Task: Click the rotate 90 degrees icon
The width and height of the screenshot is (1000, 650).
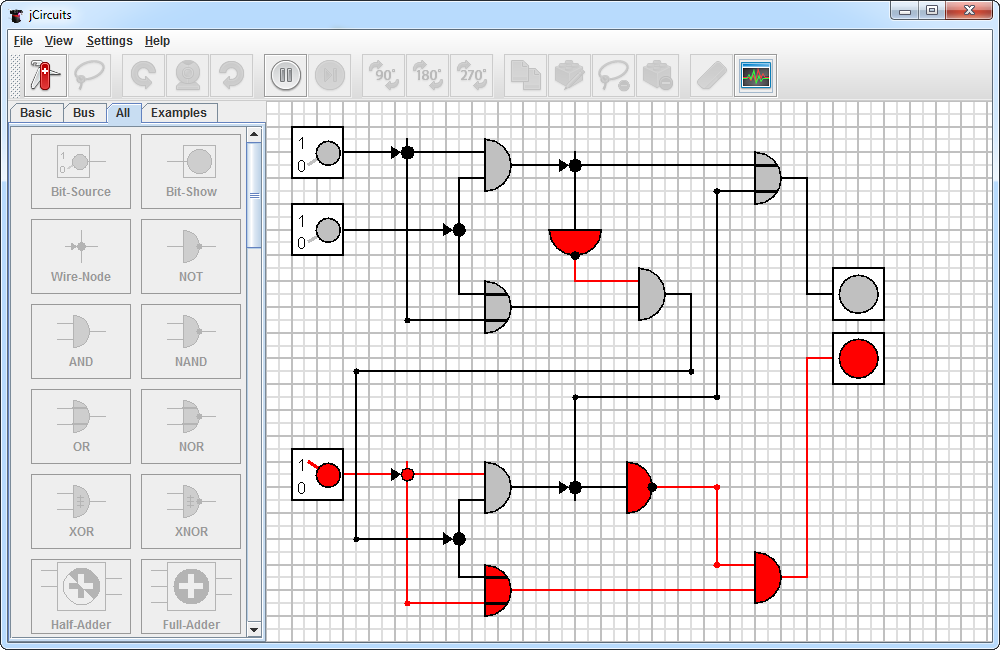Action: pos(384,75)
